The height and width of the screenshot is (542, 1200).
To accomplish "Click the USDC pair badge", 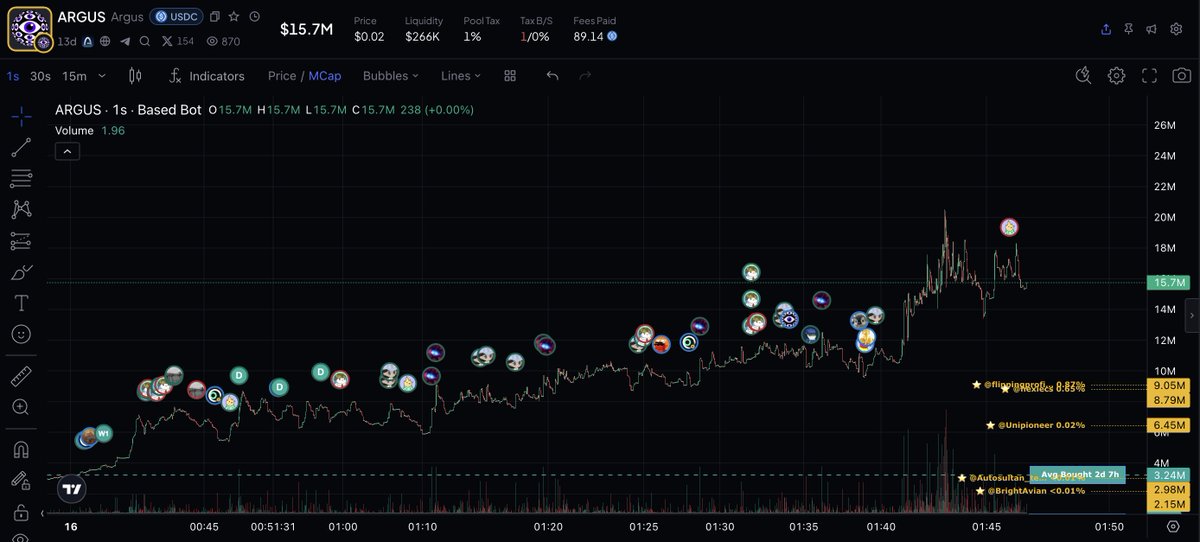I will [x=176, y=17].
